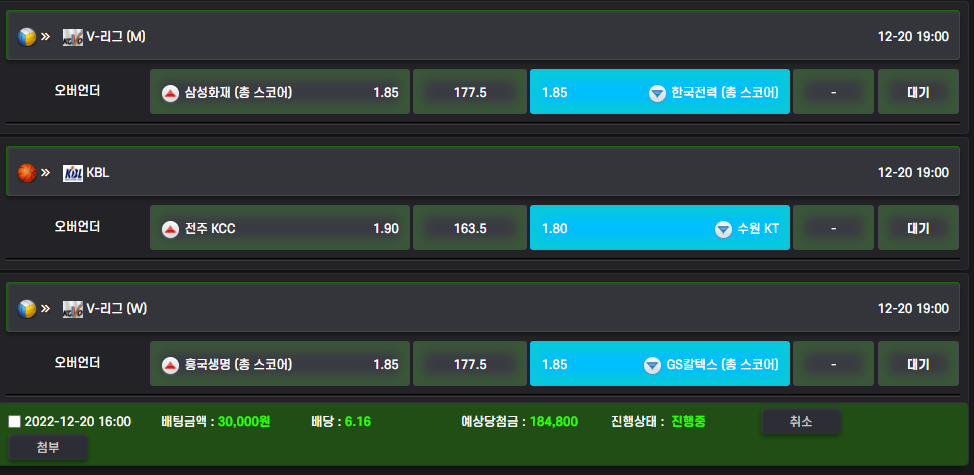Select the GS칼텍스 (총 스코어) under bet
974x475 pixels.
[660, 363]
